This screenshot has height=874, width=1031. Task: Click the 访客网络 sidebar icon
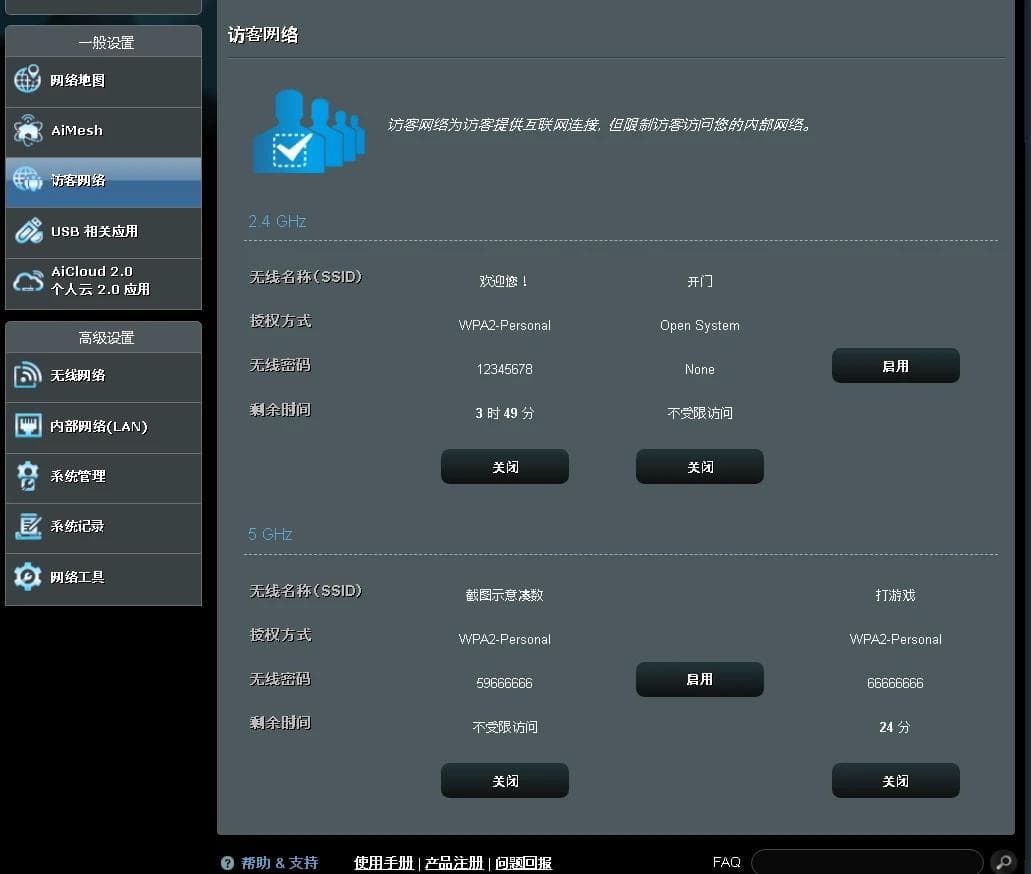point(28,180)
